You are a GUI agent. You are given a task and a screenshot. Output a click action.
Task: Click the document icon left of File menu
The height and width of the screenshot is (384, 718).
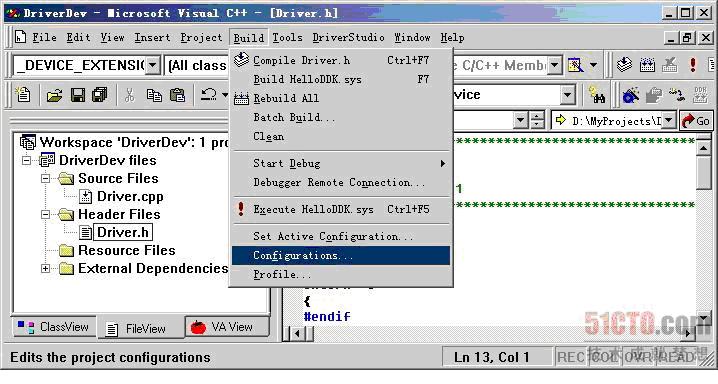20,37
